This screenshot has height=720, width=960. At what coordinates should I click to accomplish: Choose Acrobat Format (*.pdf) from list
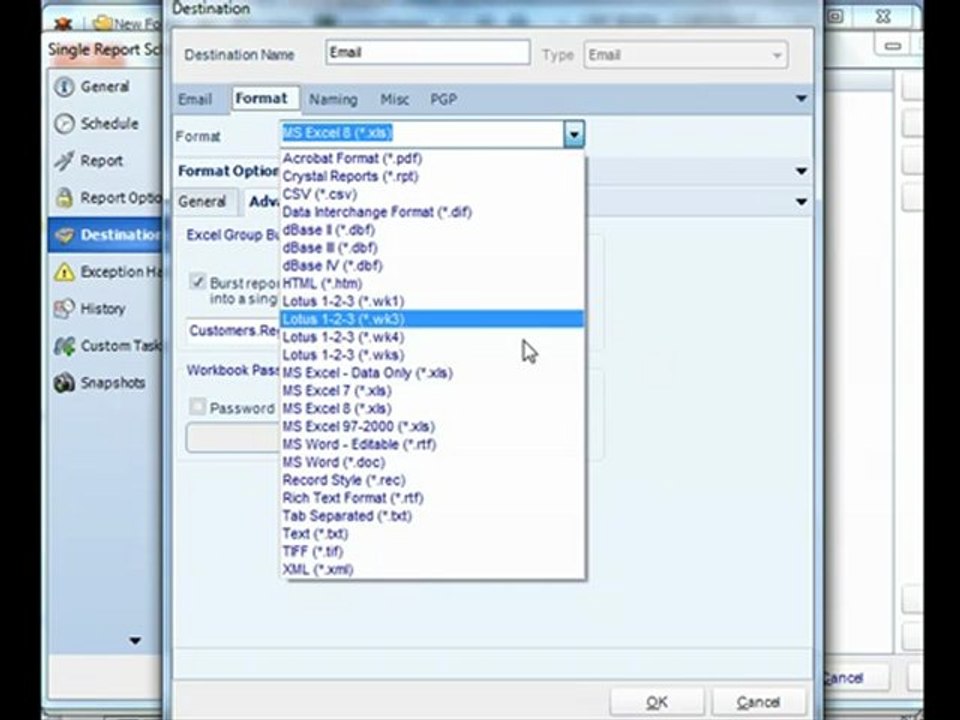point(432,159)
